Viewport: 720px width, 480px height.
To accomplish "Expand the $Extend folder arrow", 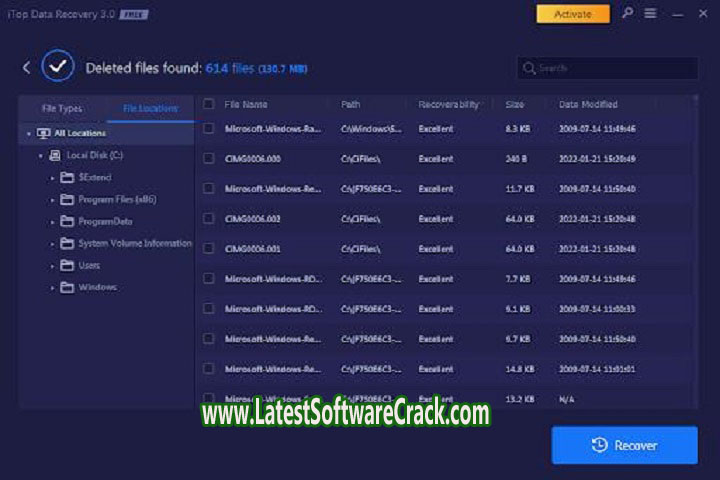I will [52, 178].
